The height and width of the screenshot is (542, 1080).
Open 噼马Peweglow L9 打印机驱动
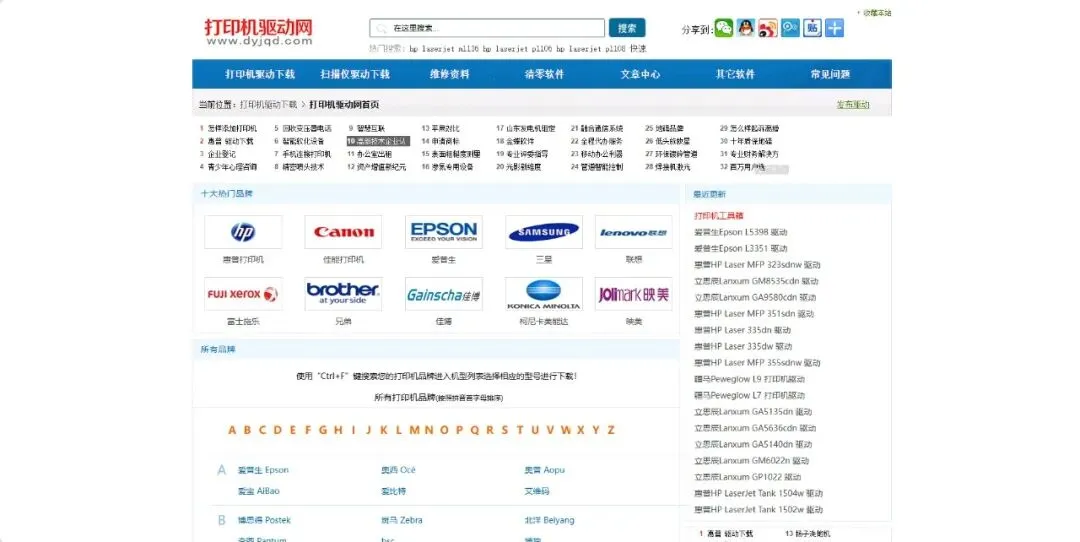tap(749, 379)
